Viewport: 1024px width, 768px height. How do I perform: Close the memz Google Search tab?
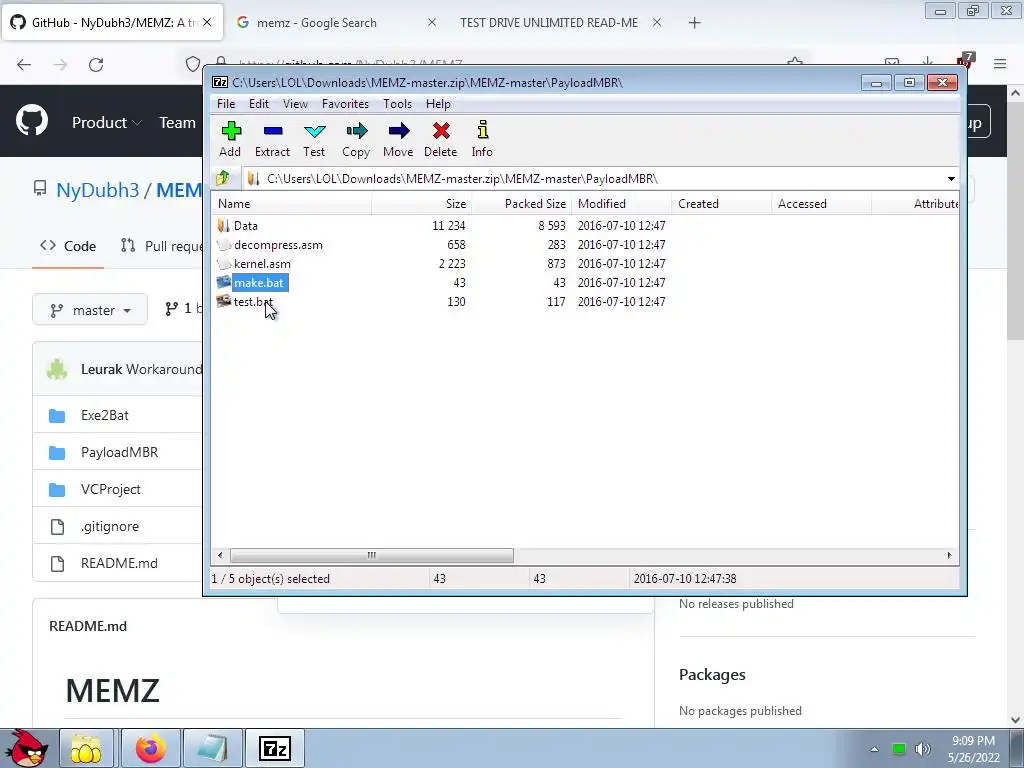tap(432, 22)
